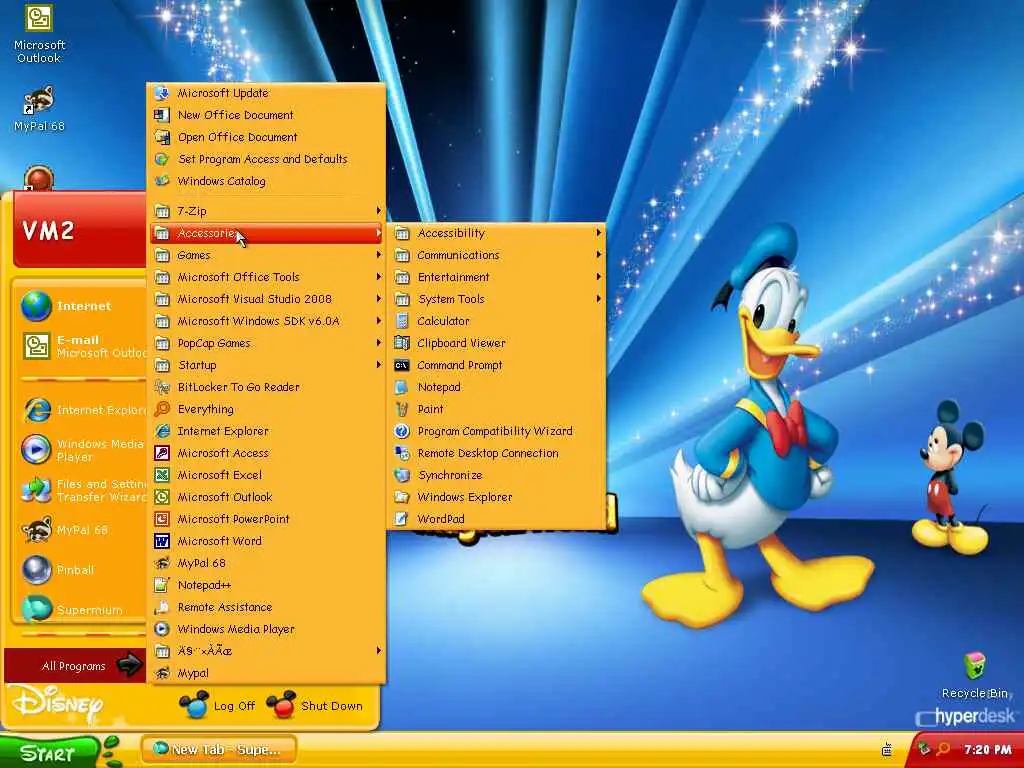This screenshot has height=768, width=1024.
Task: Expand PopCap Games submenu
Action: [266, 343]
